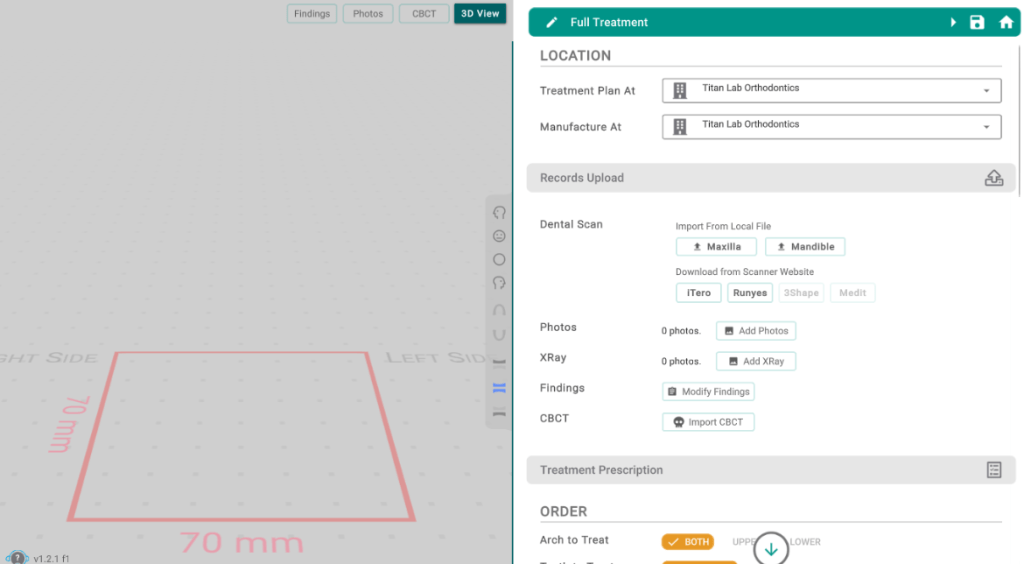Show upper arch view icon
1024x564 pixels.
(499, 309)
